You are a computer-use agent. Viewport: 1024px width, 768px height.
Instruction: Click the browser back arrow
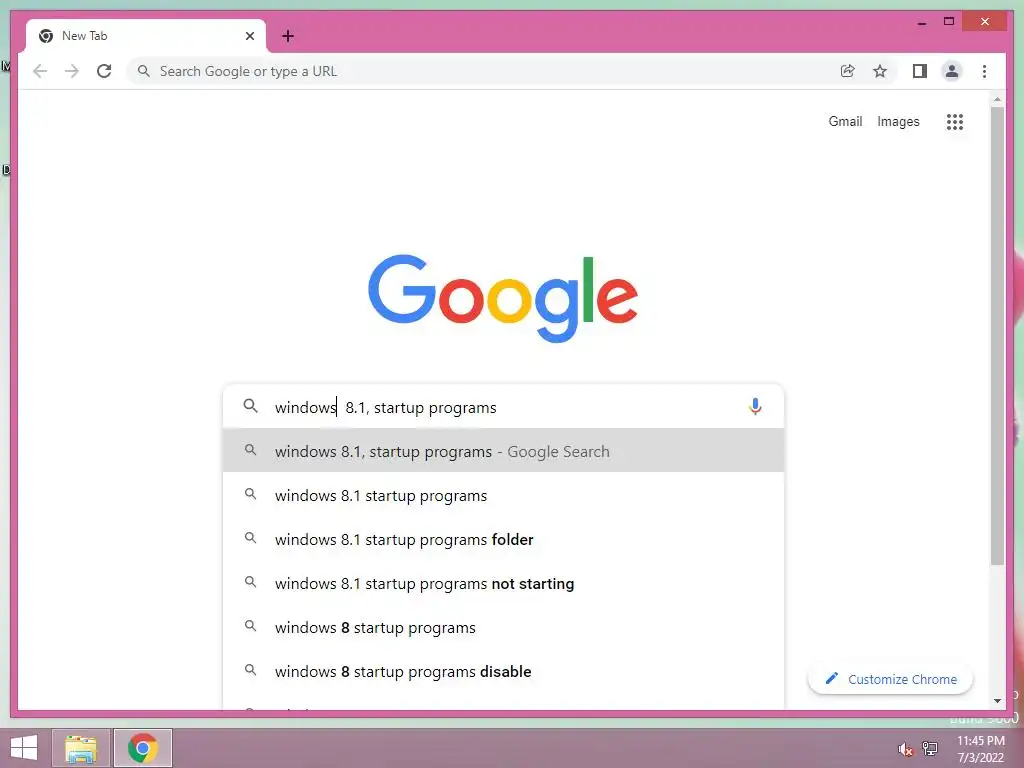tap(40, 71)
